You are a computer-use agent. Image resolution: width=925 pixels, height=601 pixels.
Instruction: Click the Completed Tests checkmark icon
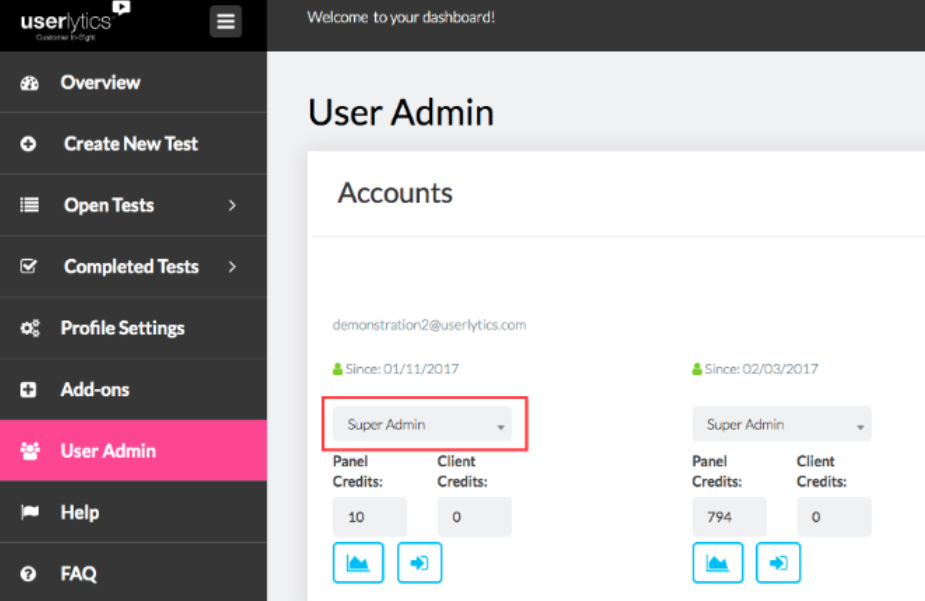click(x=29, y=266)
